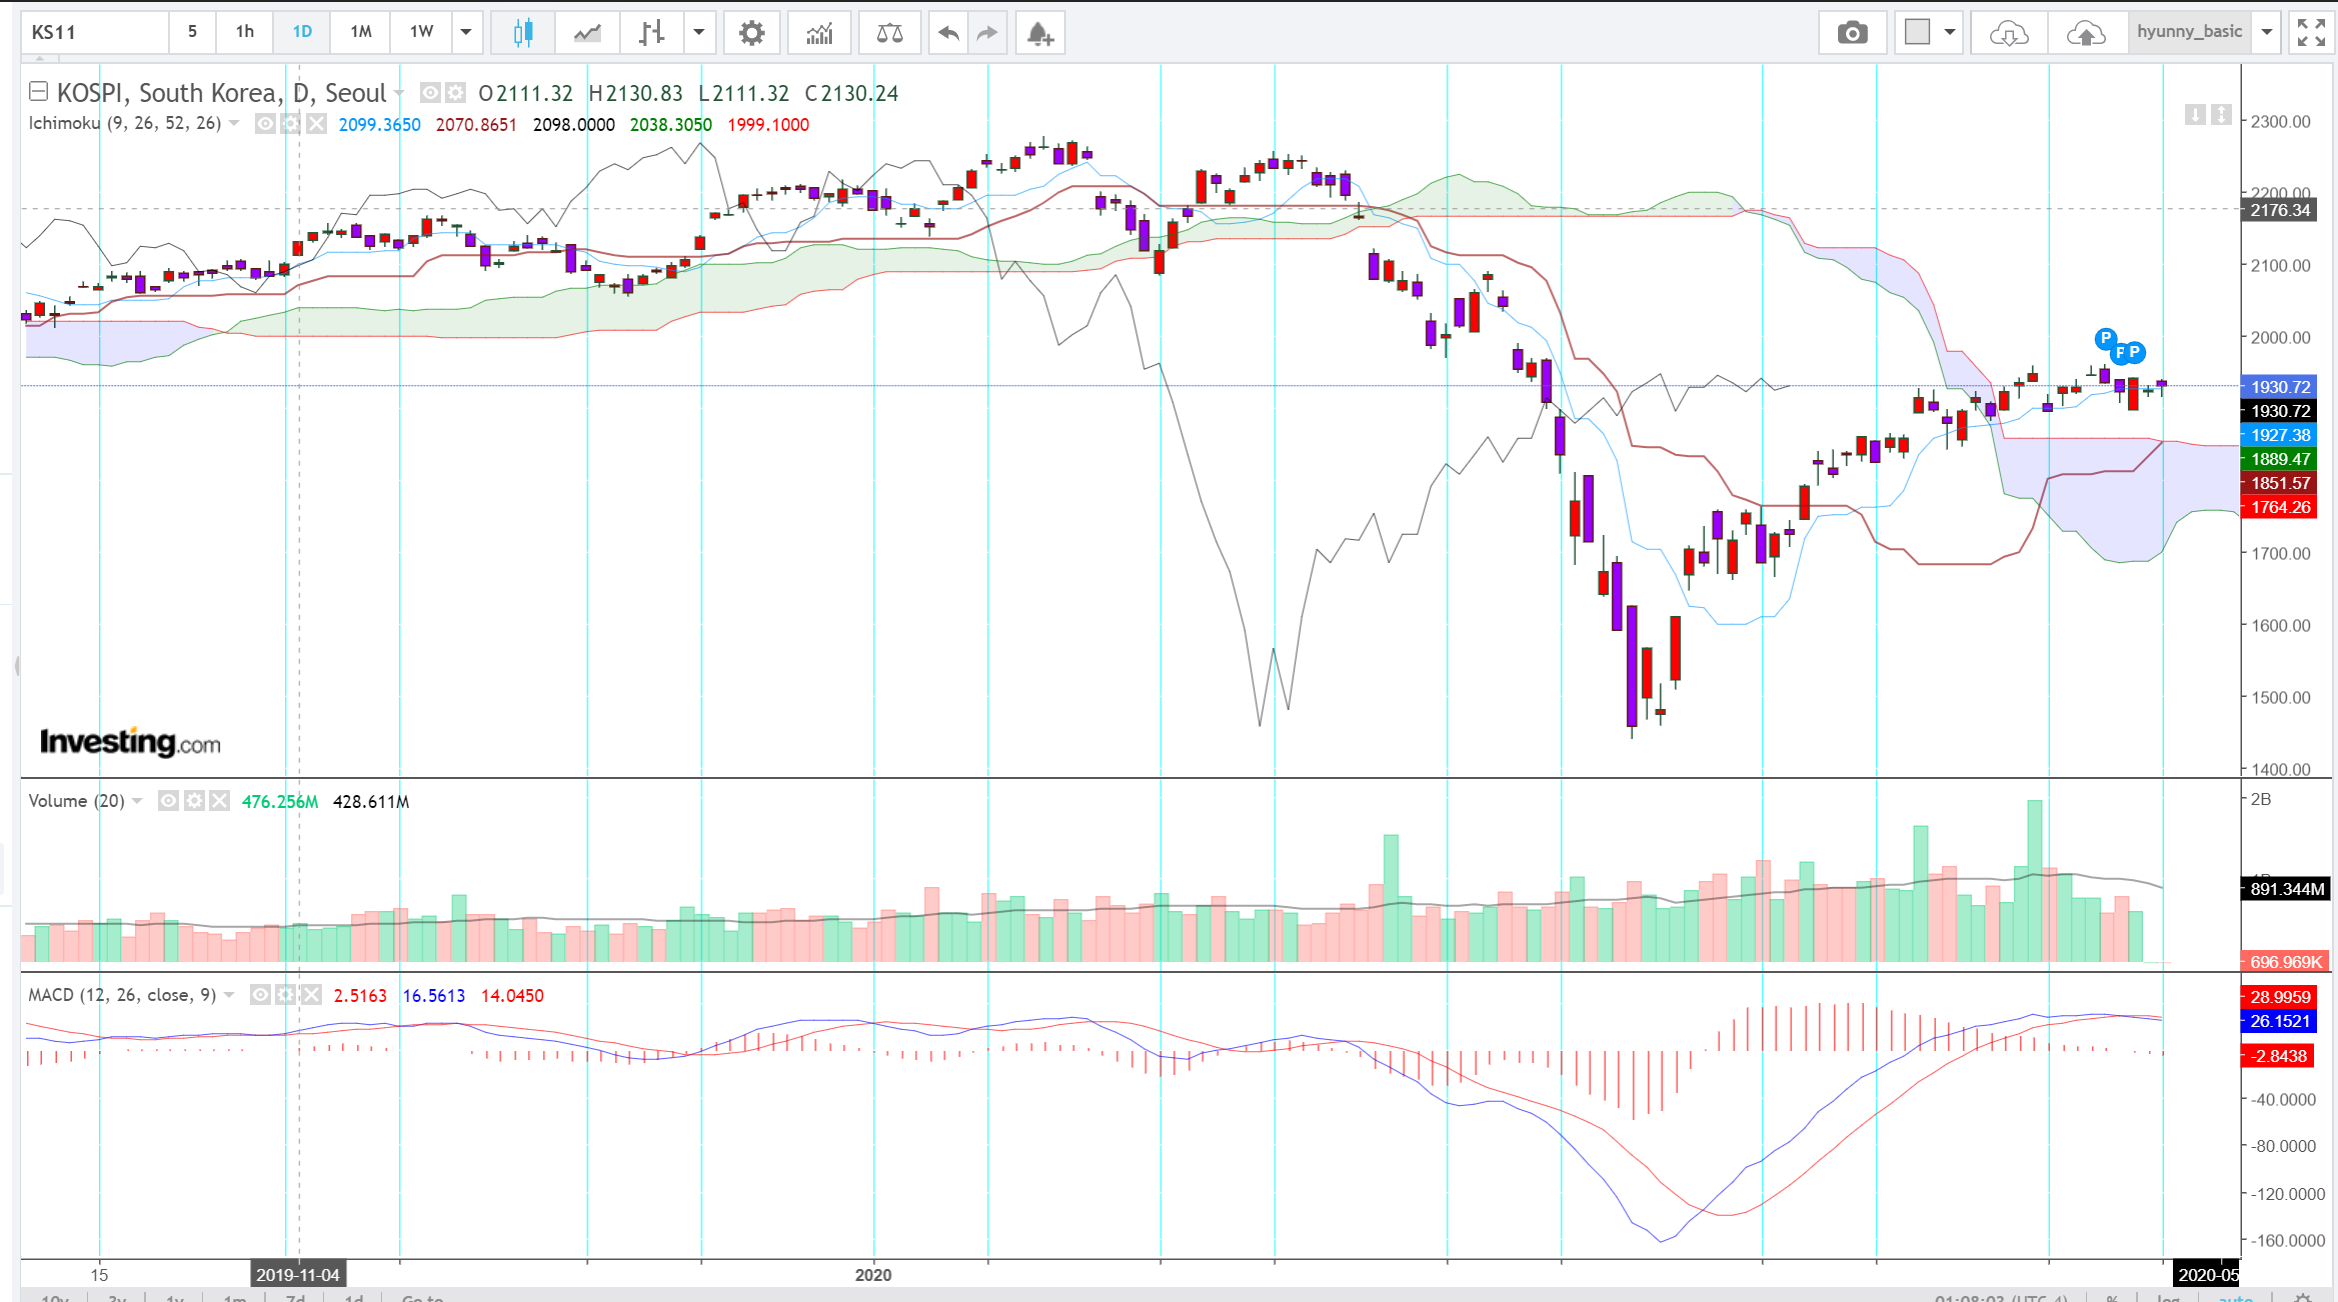Toggle Volume indicator visibility eye
This screenshot has width=2338, height=1302.
pos(168,801)
